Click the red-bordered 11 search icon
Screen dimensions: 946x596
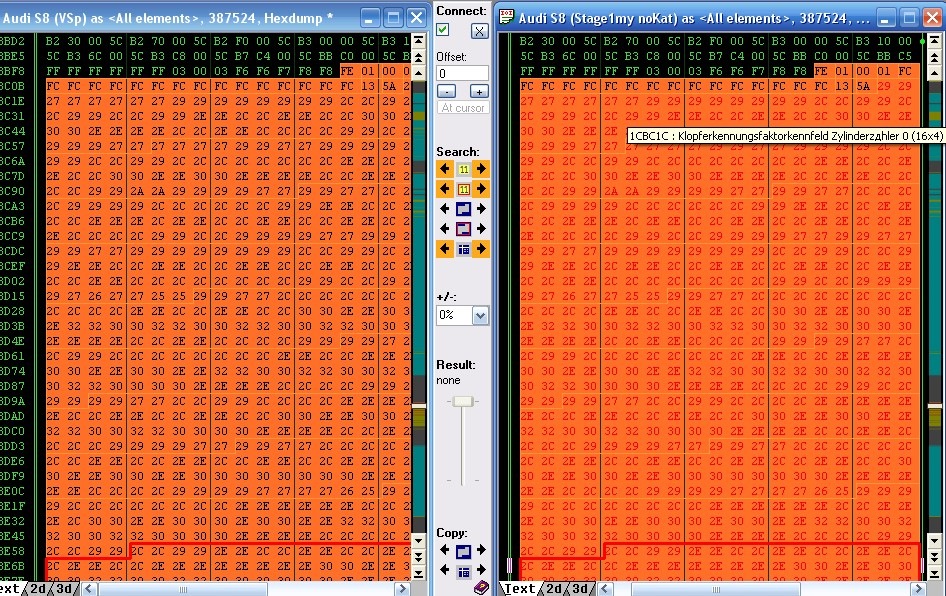coord(463,189)
